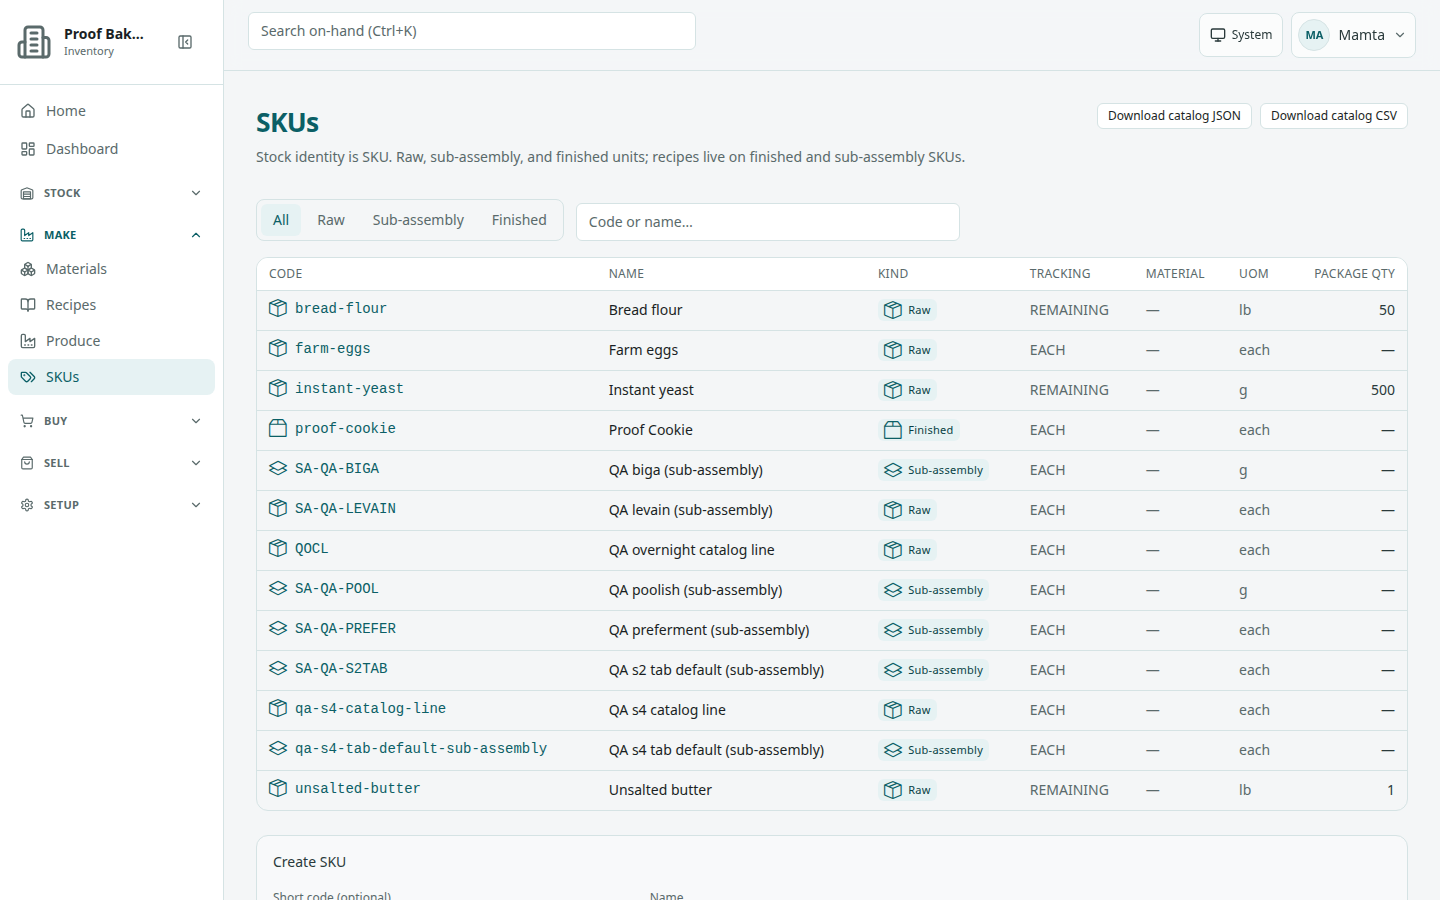
Task: Click the 'QA poolish (sub-assembly)' name cell
Action: click(695, 590)
